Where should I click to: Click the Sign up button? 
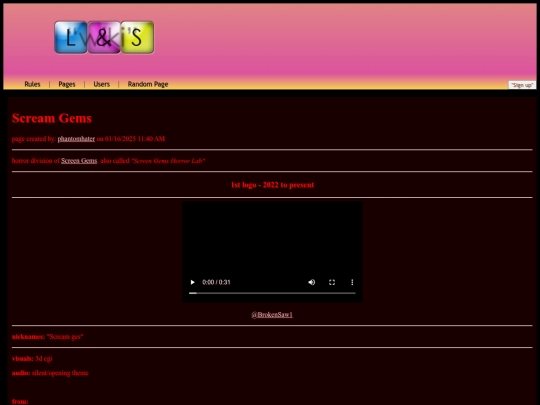522,85
